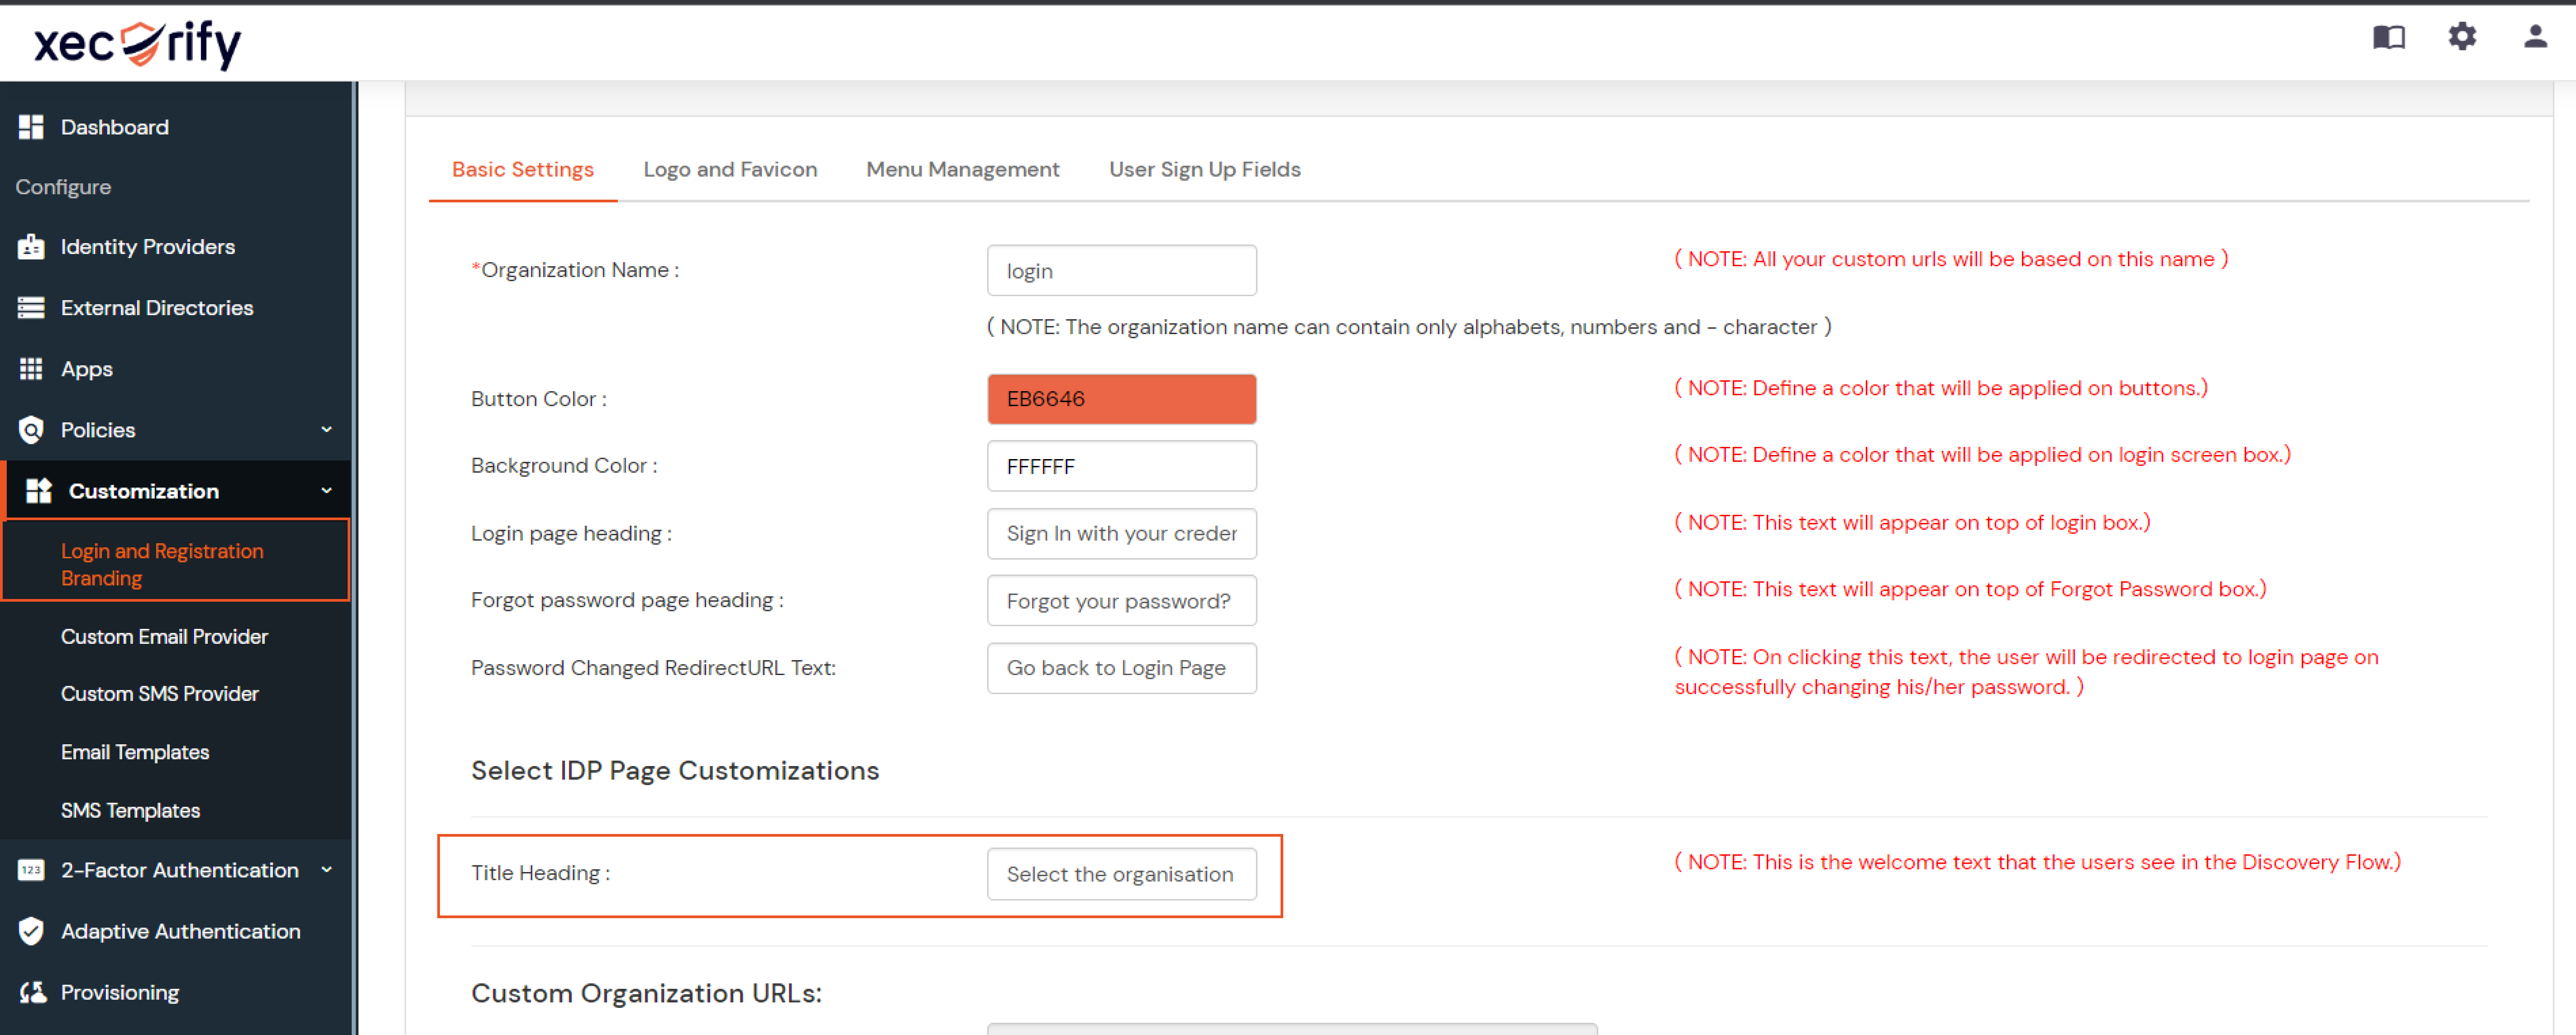Open the Dashboard from the sidebar
The width and height of the screenshot is (2576, 1035).
pyautogui.click(x=113, y=127)
